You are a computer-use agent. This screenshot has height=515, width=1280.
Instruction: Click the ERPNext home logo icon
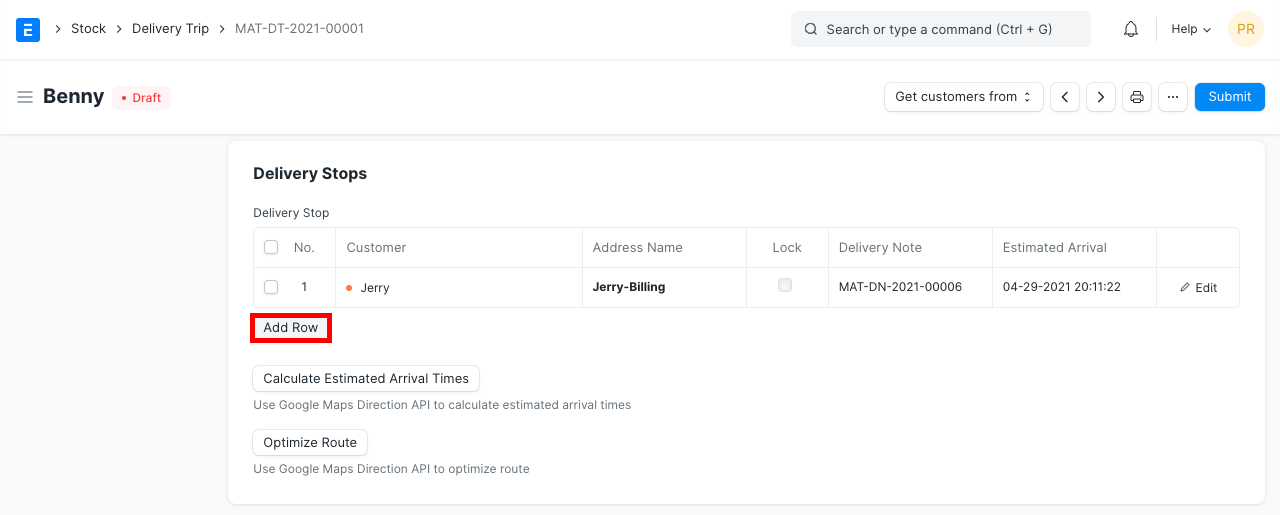[x=28, y=29]
